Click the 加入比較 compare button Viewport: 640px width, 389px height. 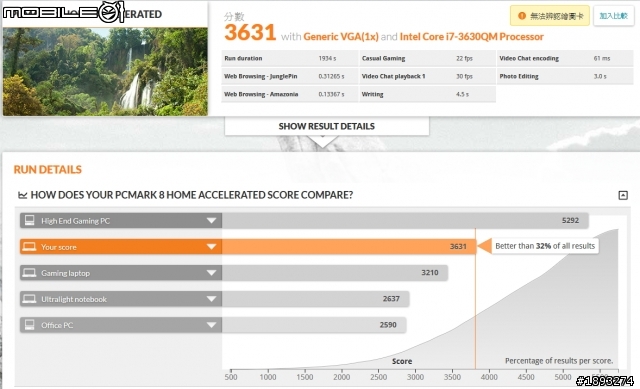click(x=613, y=16)
